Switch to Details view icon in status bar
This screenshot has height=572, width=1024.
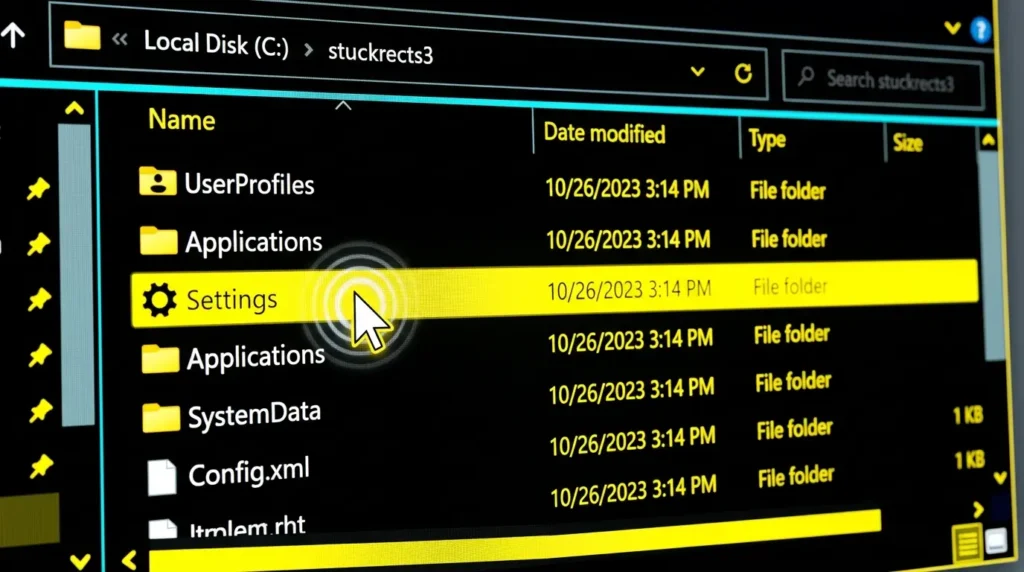pyautogui.click(x=967, y=543)
